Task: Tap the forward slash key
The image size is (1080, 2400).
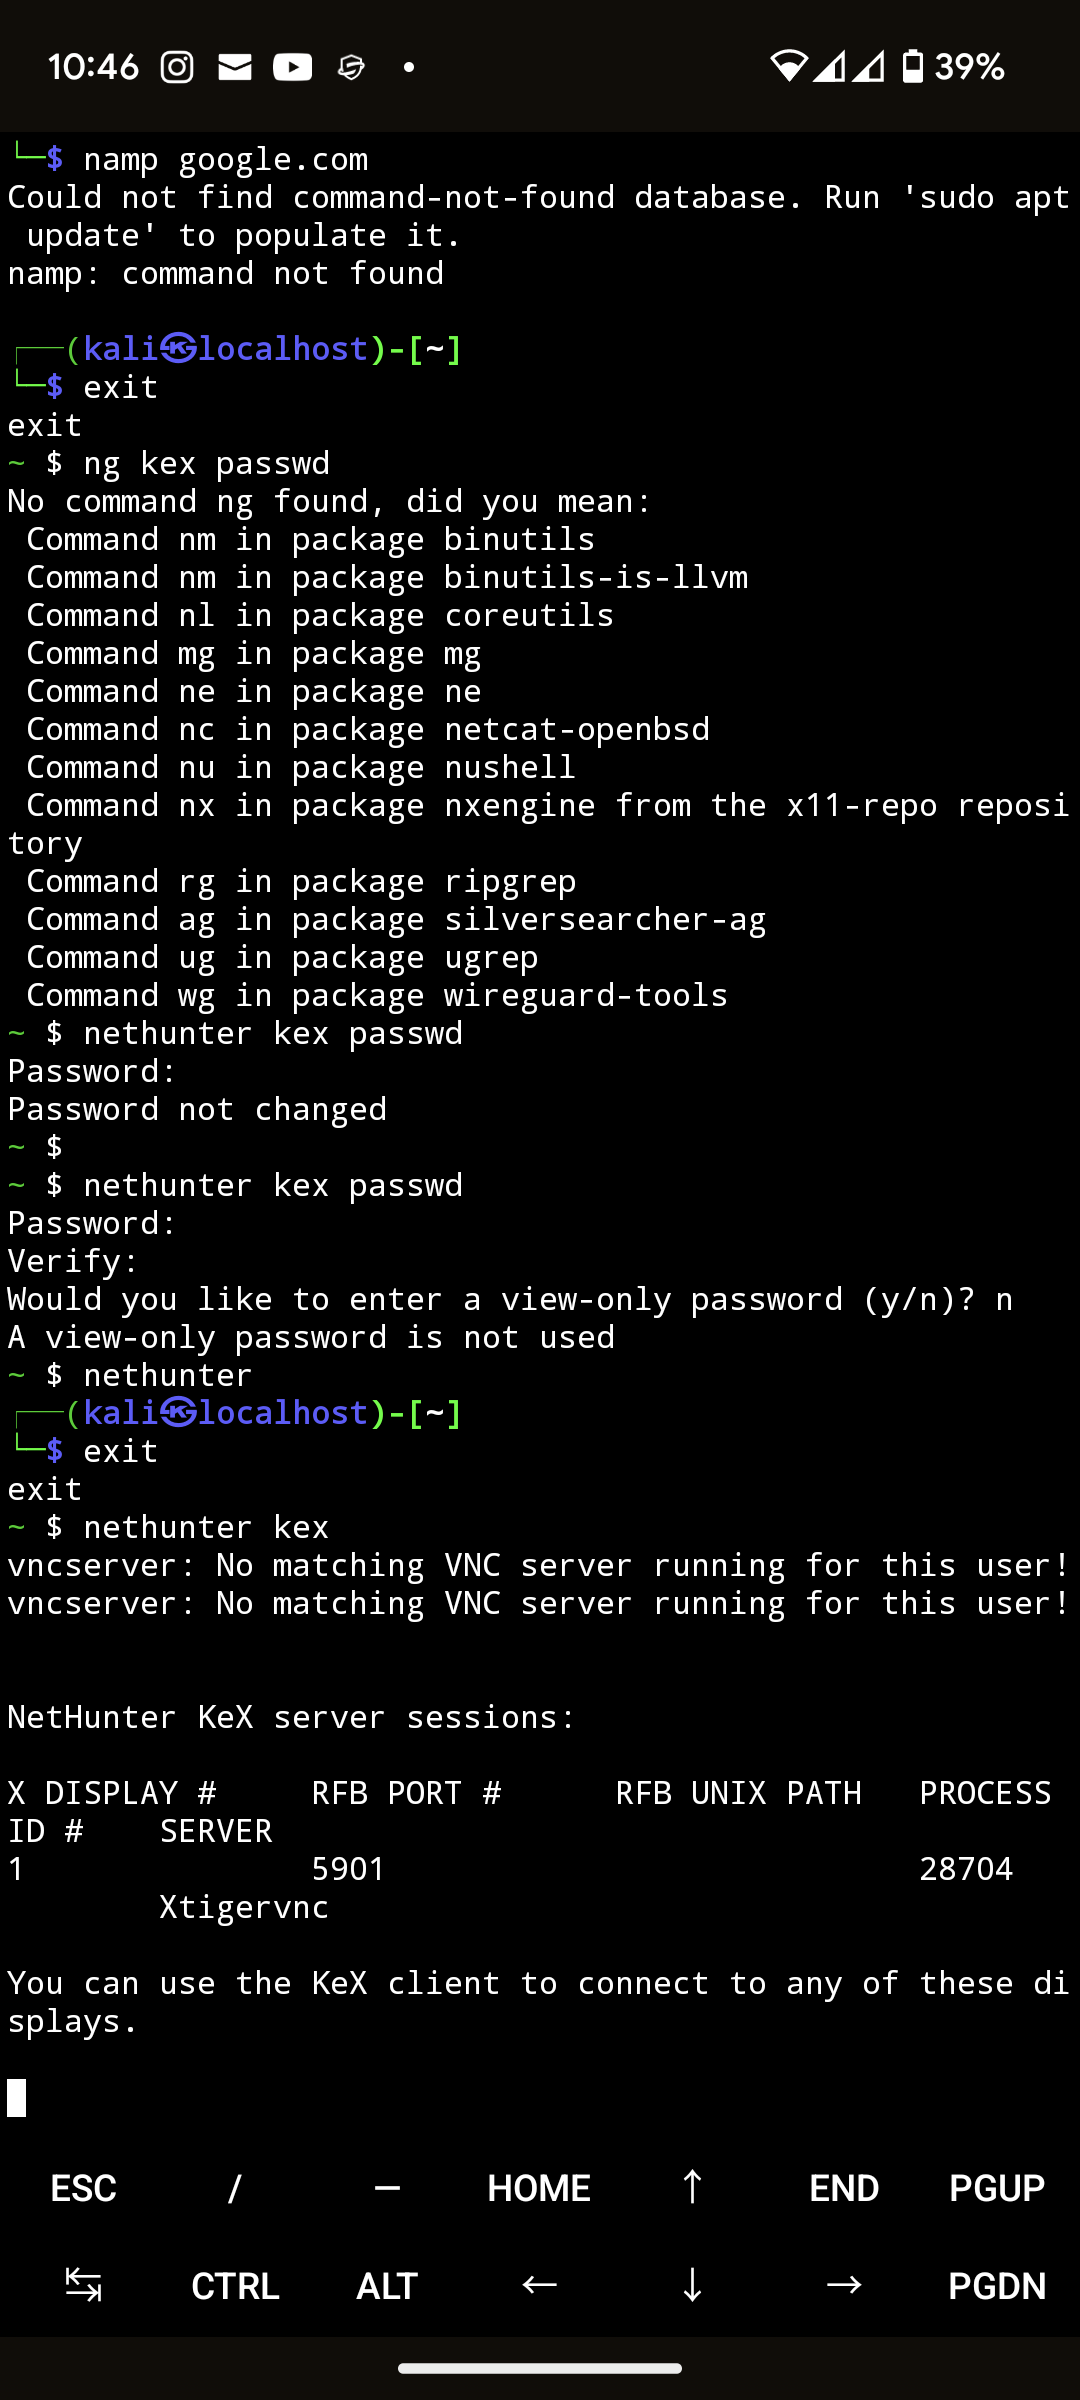Action: [x=235, y=2188]
